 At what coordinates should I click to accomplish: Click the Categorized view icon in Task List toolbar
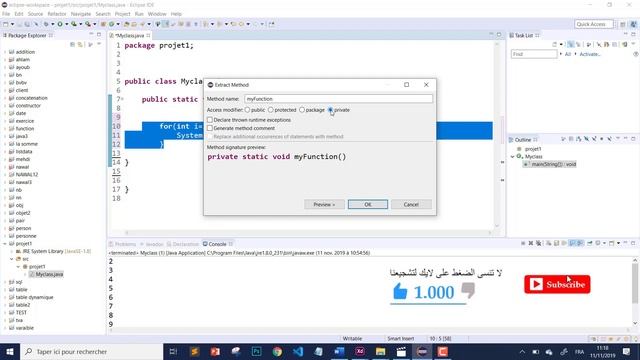click(571, 44)
